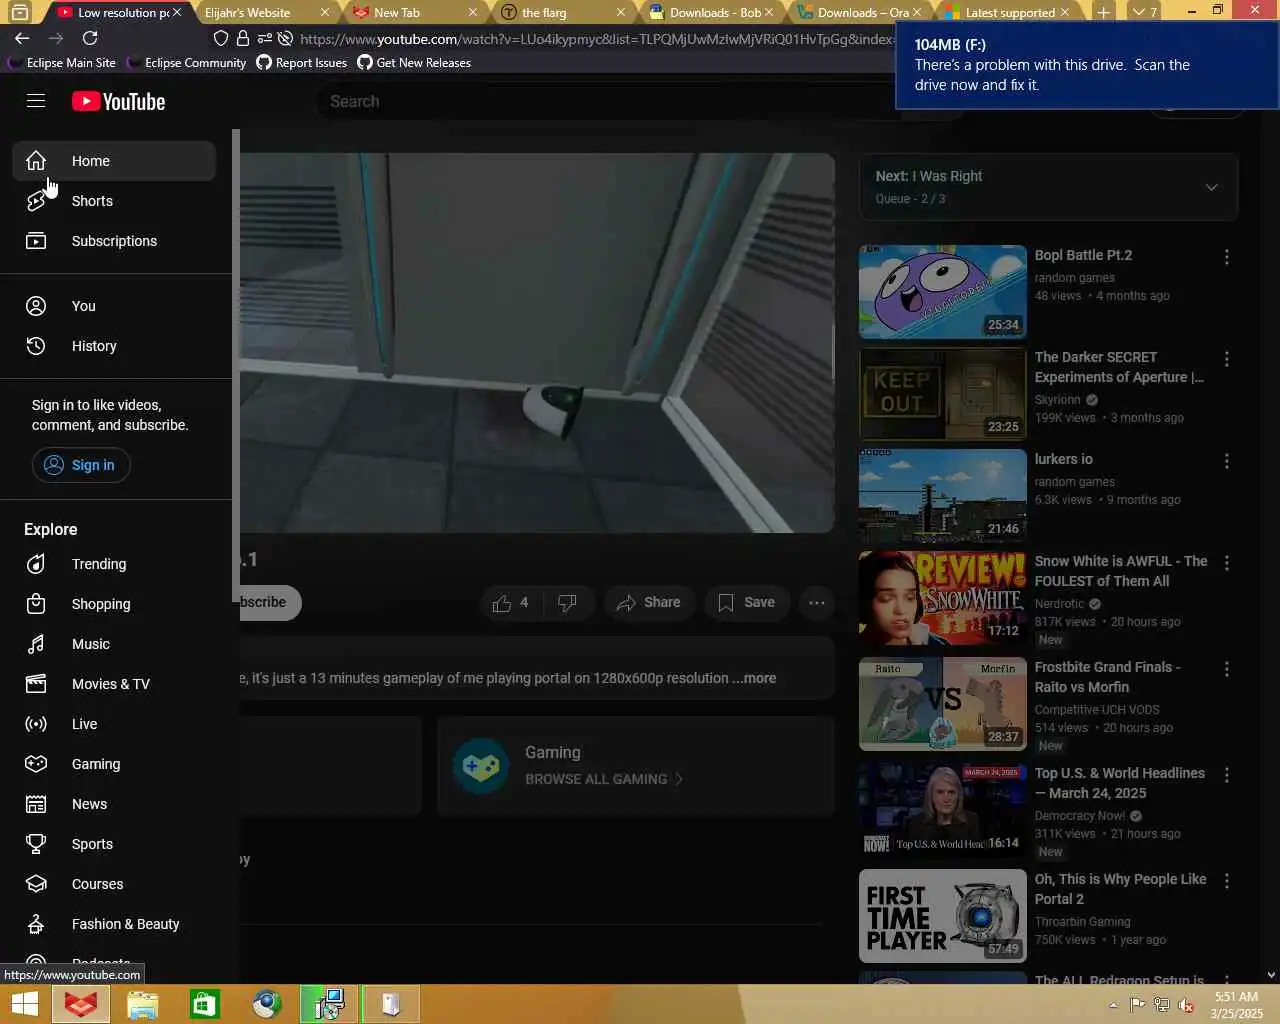Screen dimensions: 1280x1024
Task: Like the video with thumbs up
Action: coord(510,602)
